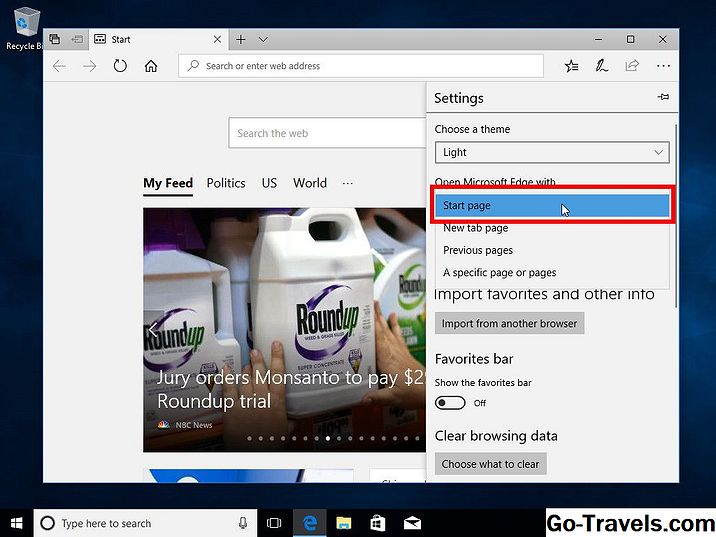Open the Settings and more ellipsis
This screenshot has width=716, height=537.
pyautogui.click(x=663, y=66)
